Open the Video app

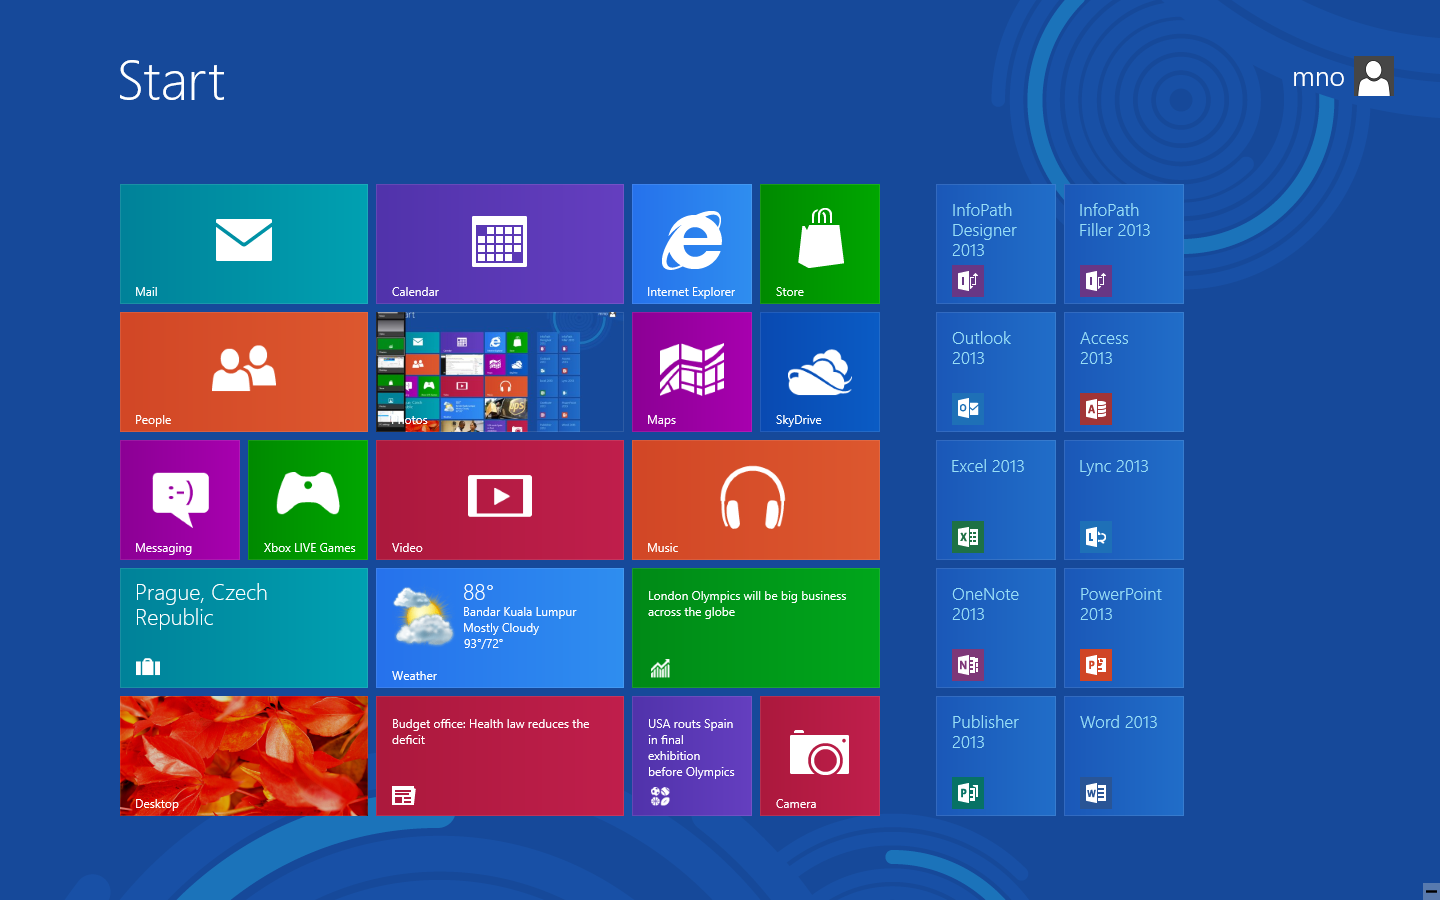click(499, 499)
